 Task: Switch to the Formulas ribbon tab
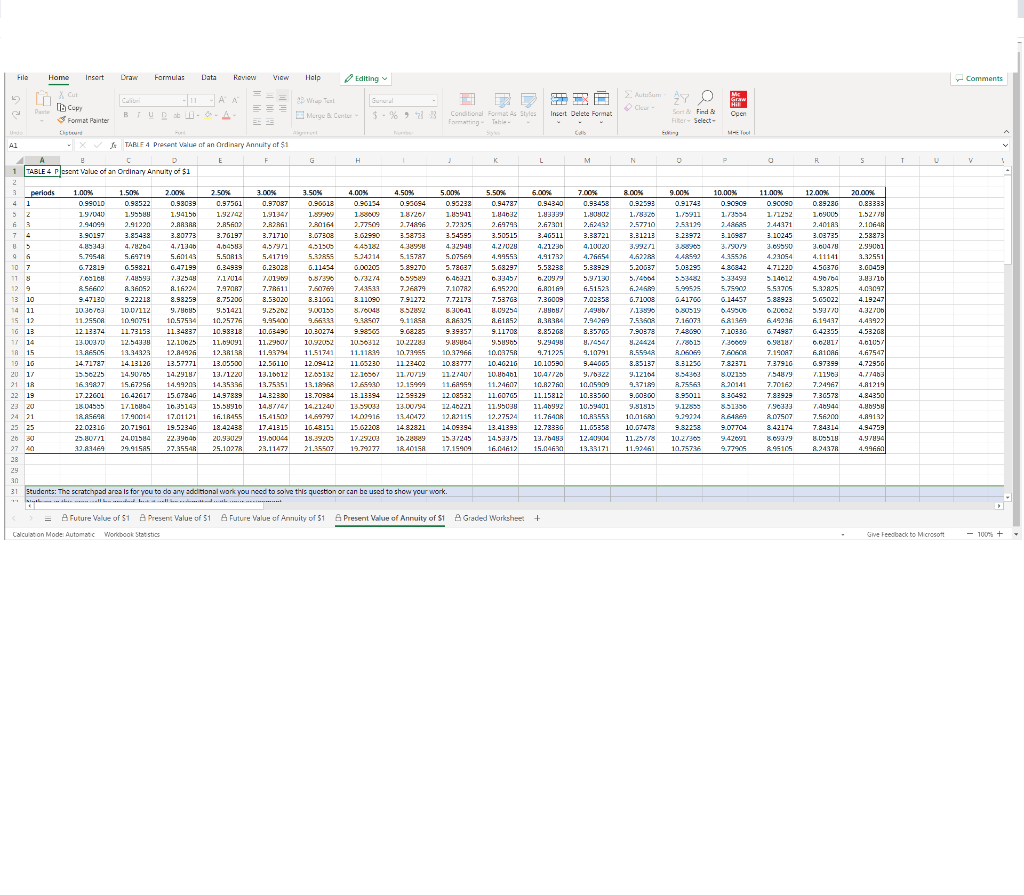point(169,77)
